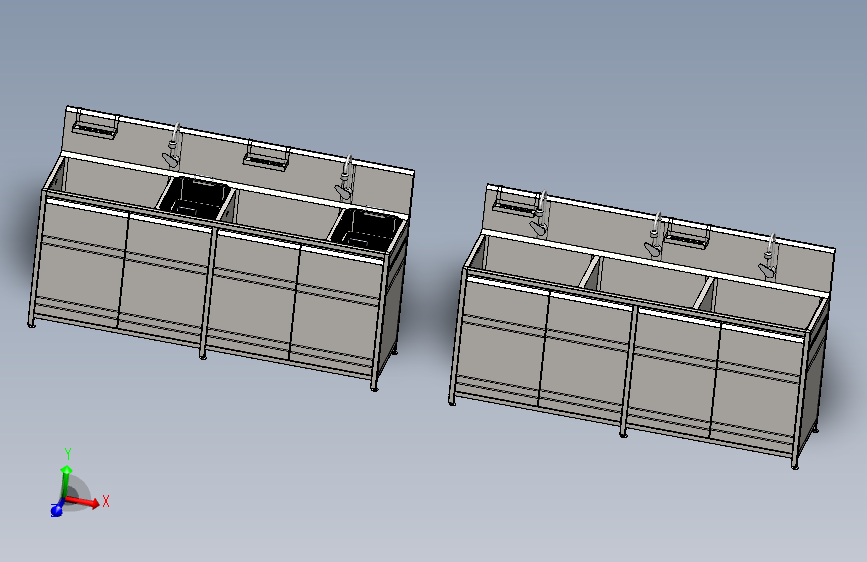This screenshot has width=867, height=562.
Task: Select the corner wall tray on the left unit backsplash
Action: (x=96, y=123)
